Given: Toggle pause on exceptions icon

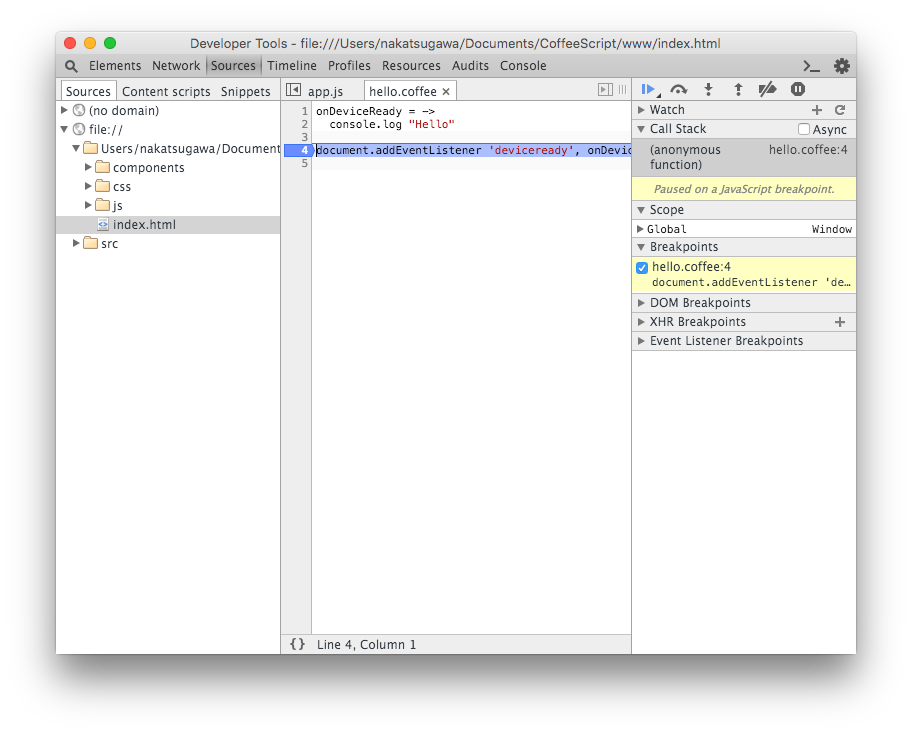Looking at the screenshot, I should [x=797, y=89].
